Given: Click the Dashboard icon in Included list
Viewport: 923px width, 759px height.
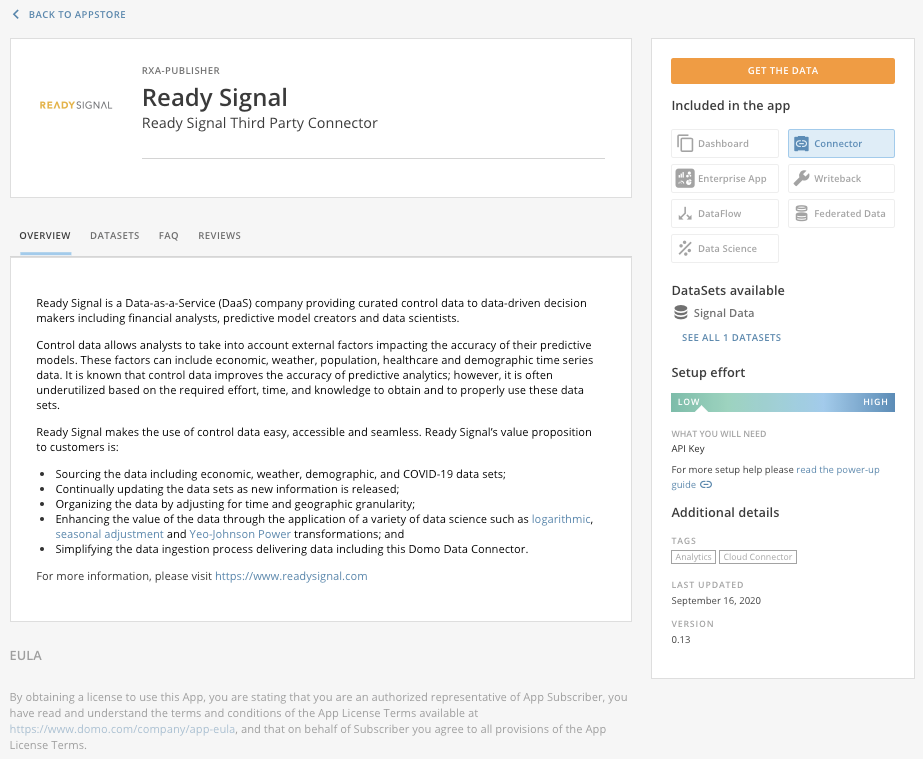Looking at the screenshot, I should 685,144.
